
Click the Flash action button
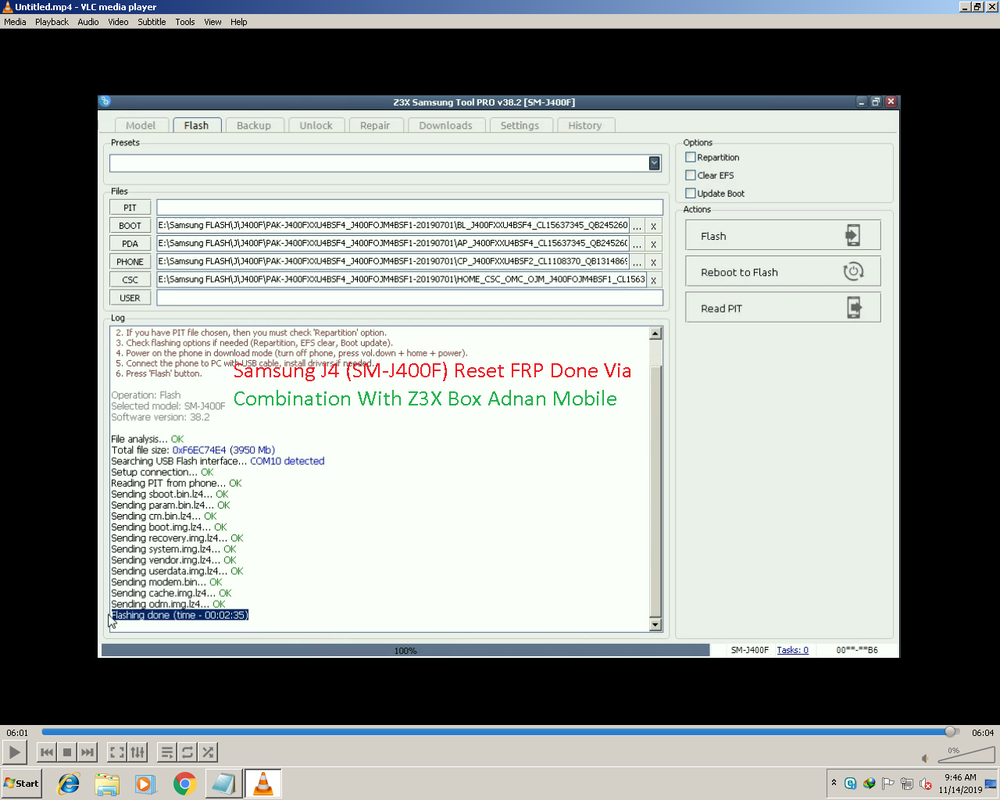(x=783, y=235)
